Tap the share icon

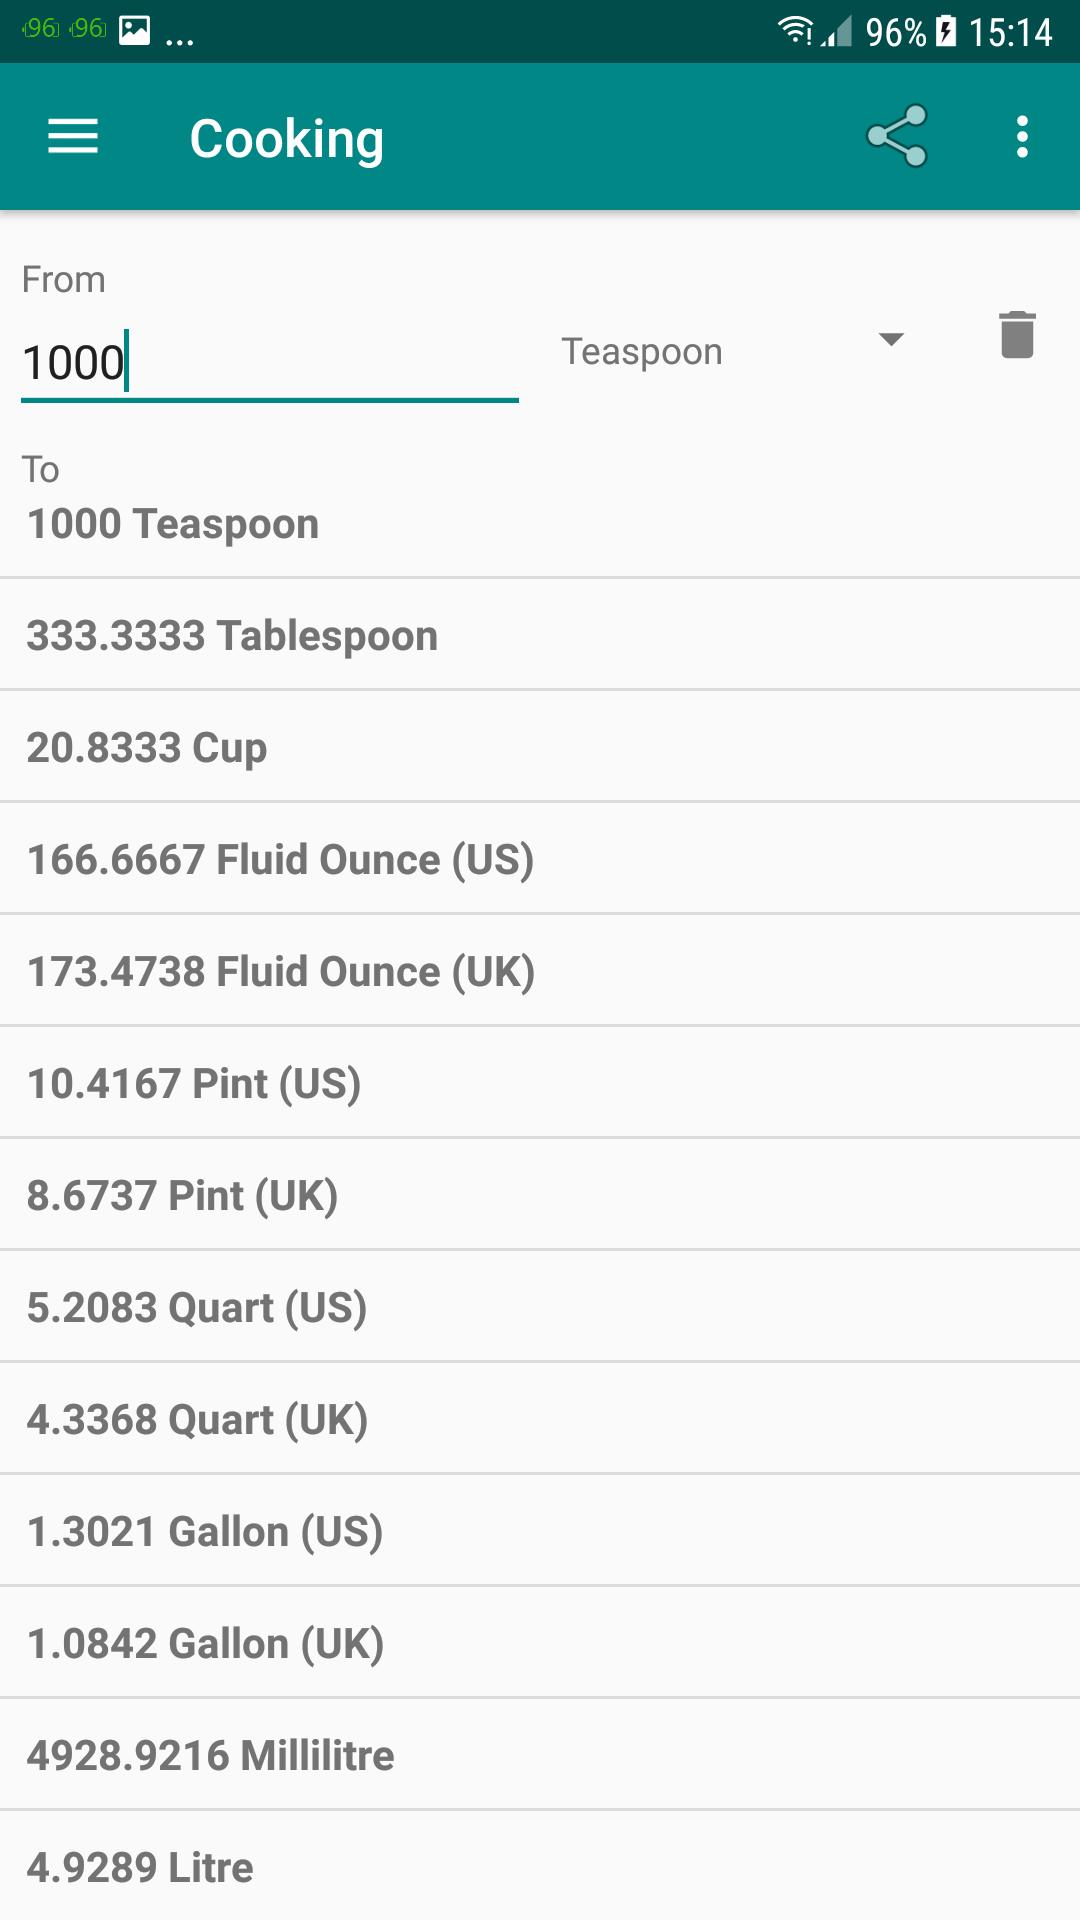897,136
